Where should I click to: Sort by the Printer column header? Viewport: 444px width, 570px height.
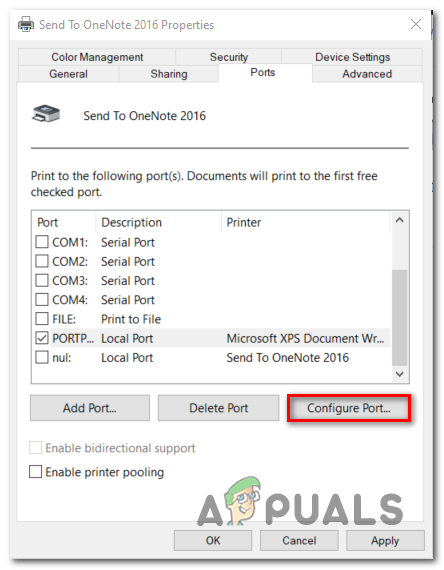click(305, 222)
